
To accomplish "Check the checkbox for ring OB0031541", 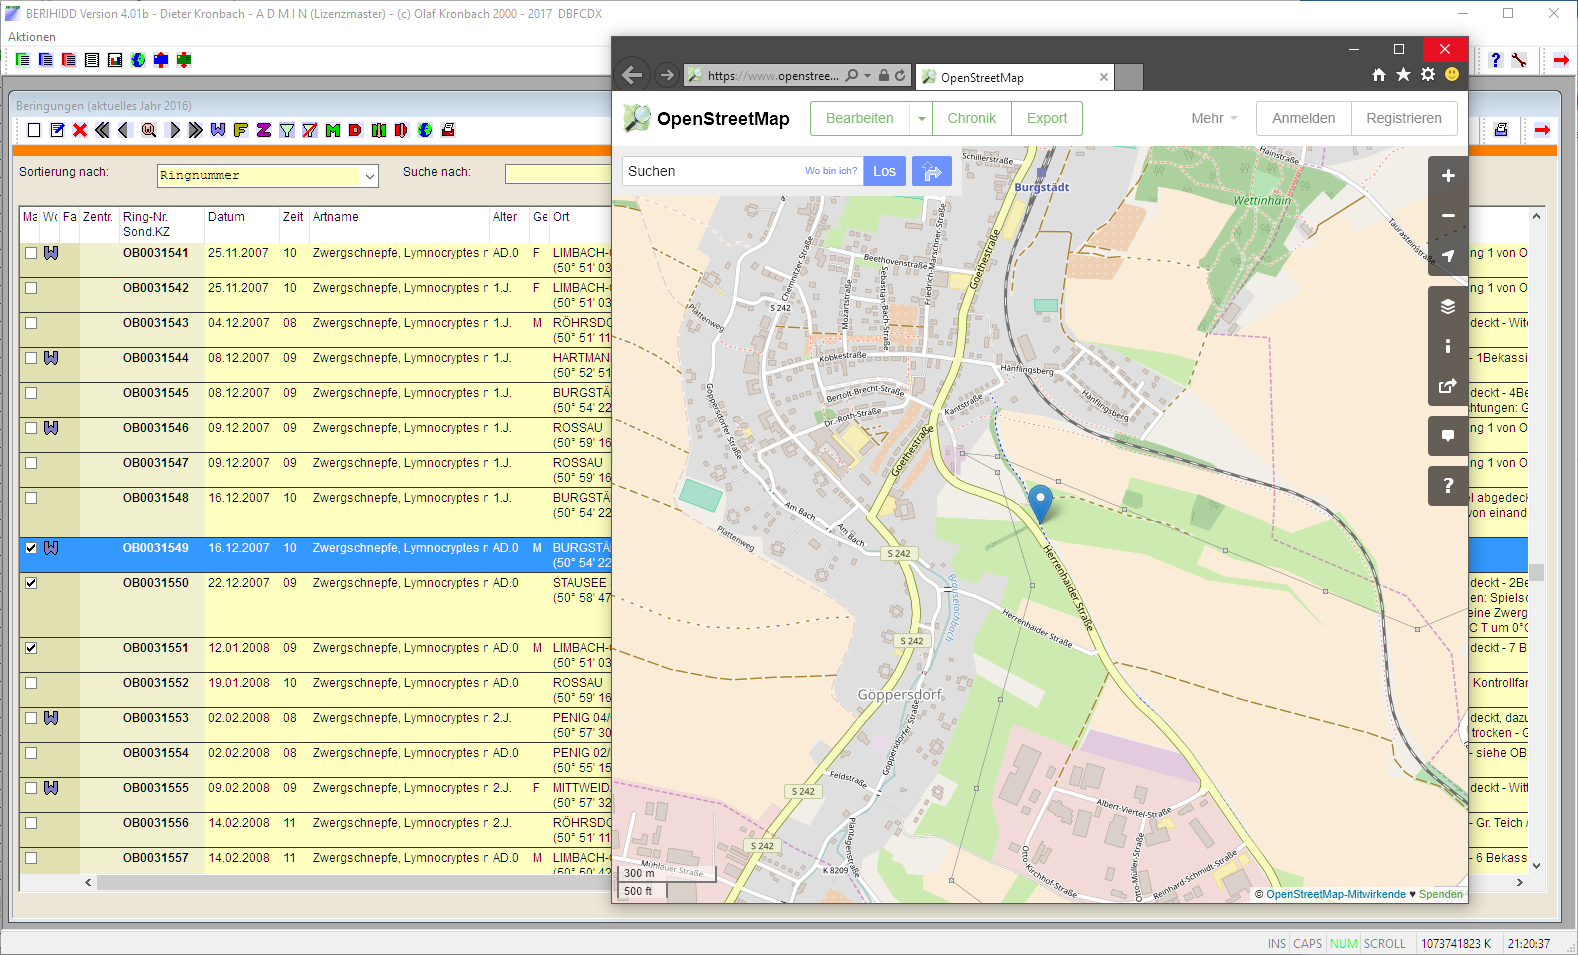I will 31,253.
